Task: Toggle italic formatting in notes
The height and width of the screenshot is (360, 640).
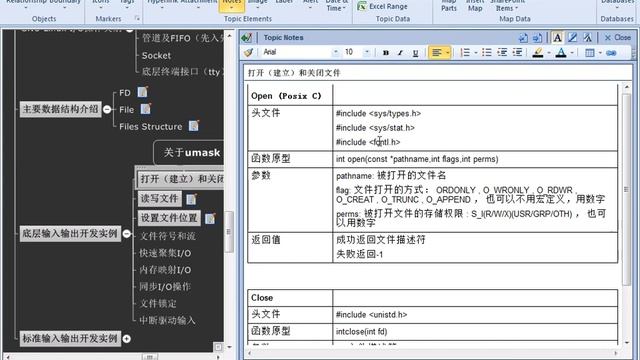Action: (400, 53)
